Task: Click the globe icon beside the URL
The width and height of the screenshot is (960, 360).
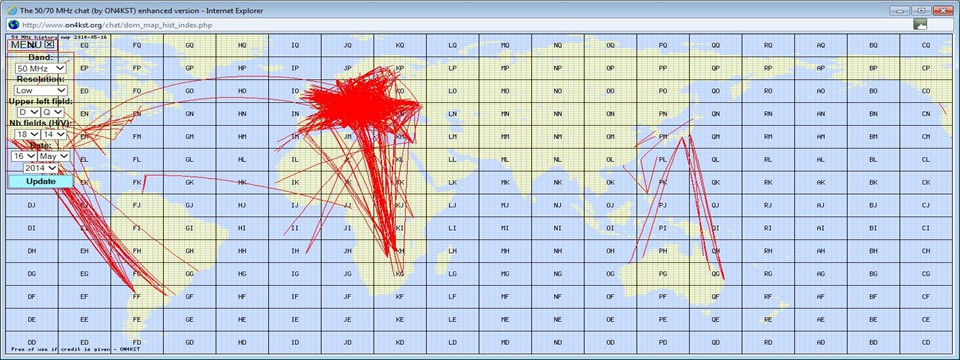Action: point(13,24)
